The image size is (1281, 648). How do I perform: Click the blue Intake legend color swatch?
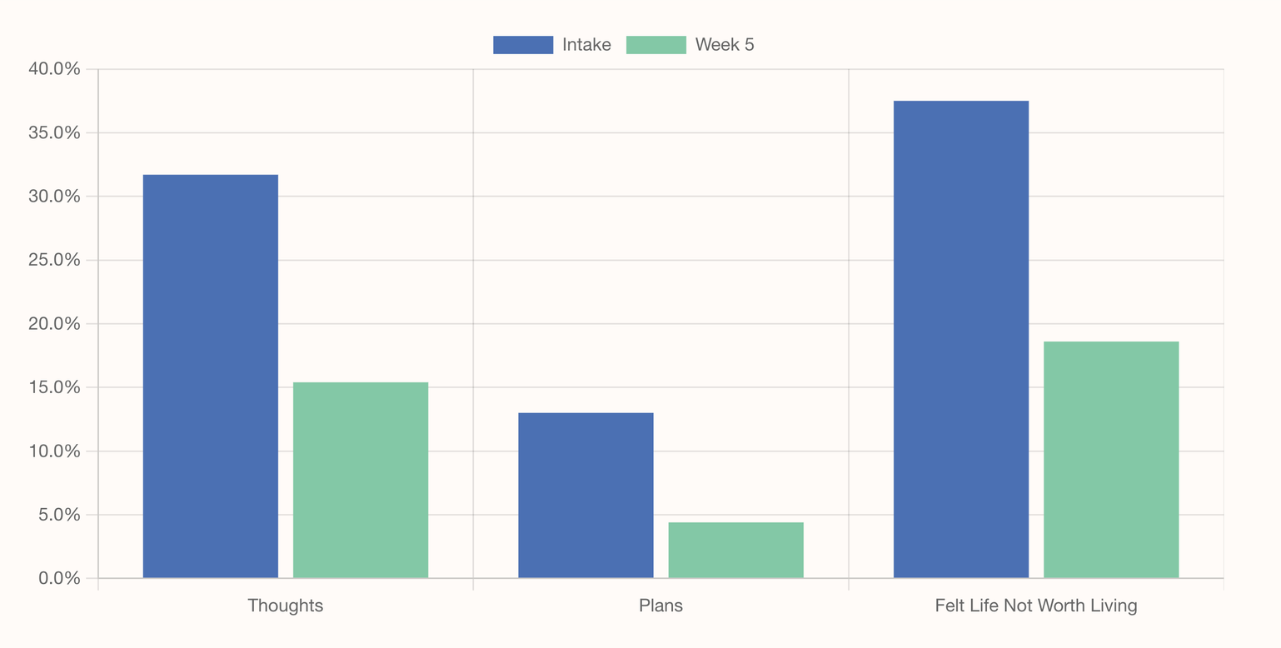point(523,45)
